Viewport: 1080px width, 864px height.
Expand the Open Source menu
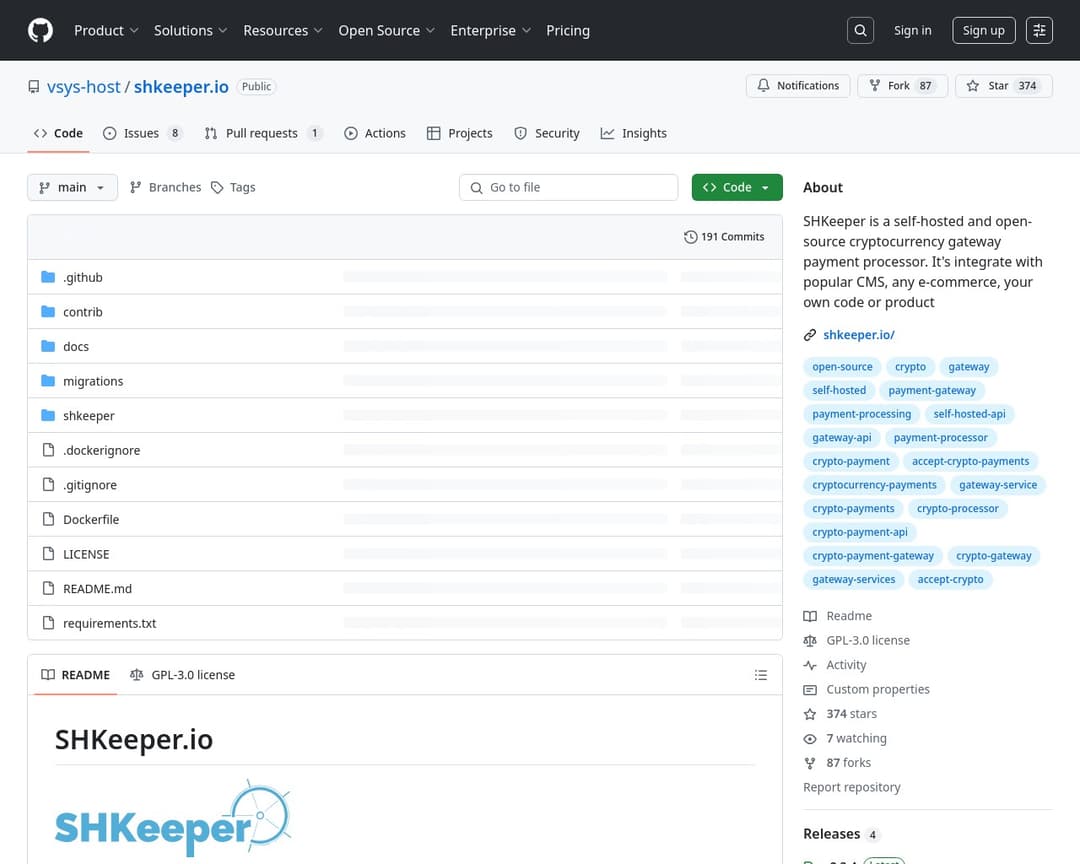(386, 30)
